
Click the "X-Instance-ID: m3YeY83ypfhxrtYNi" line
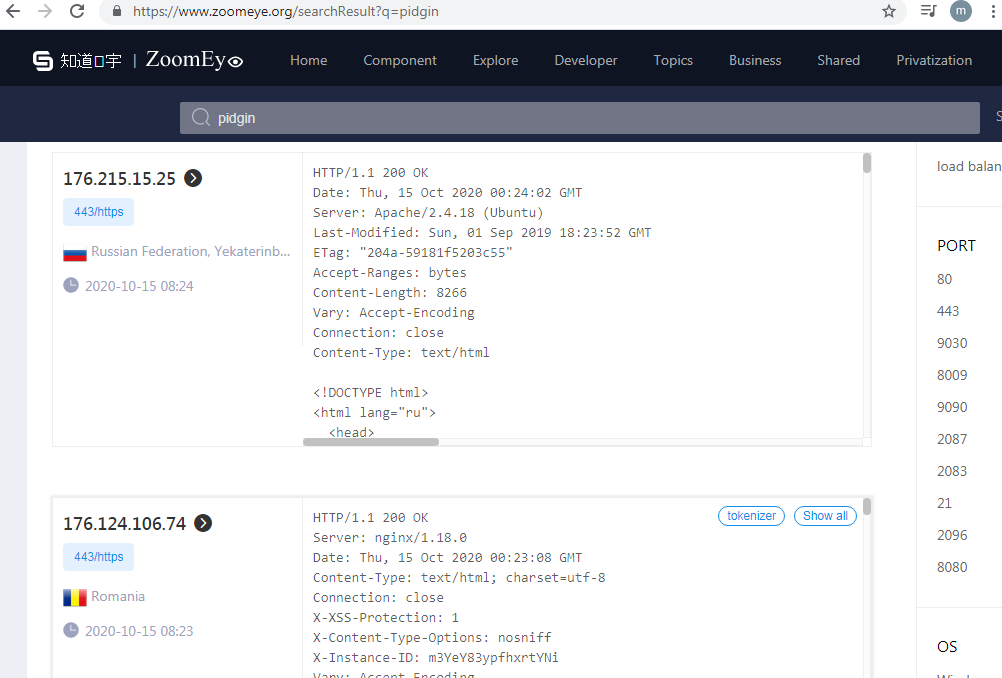436,657
